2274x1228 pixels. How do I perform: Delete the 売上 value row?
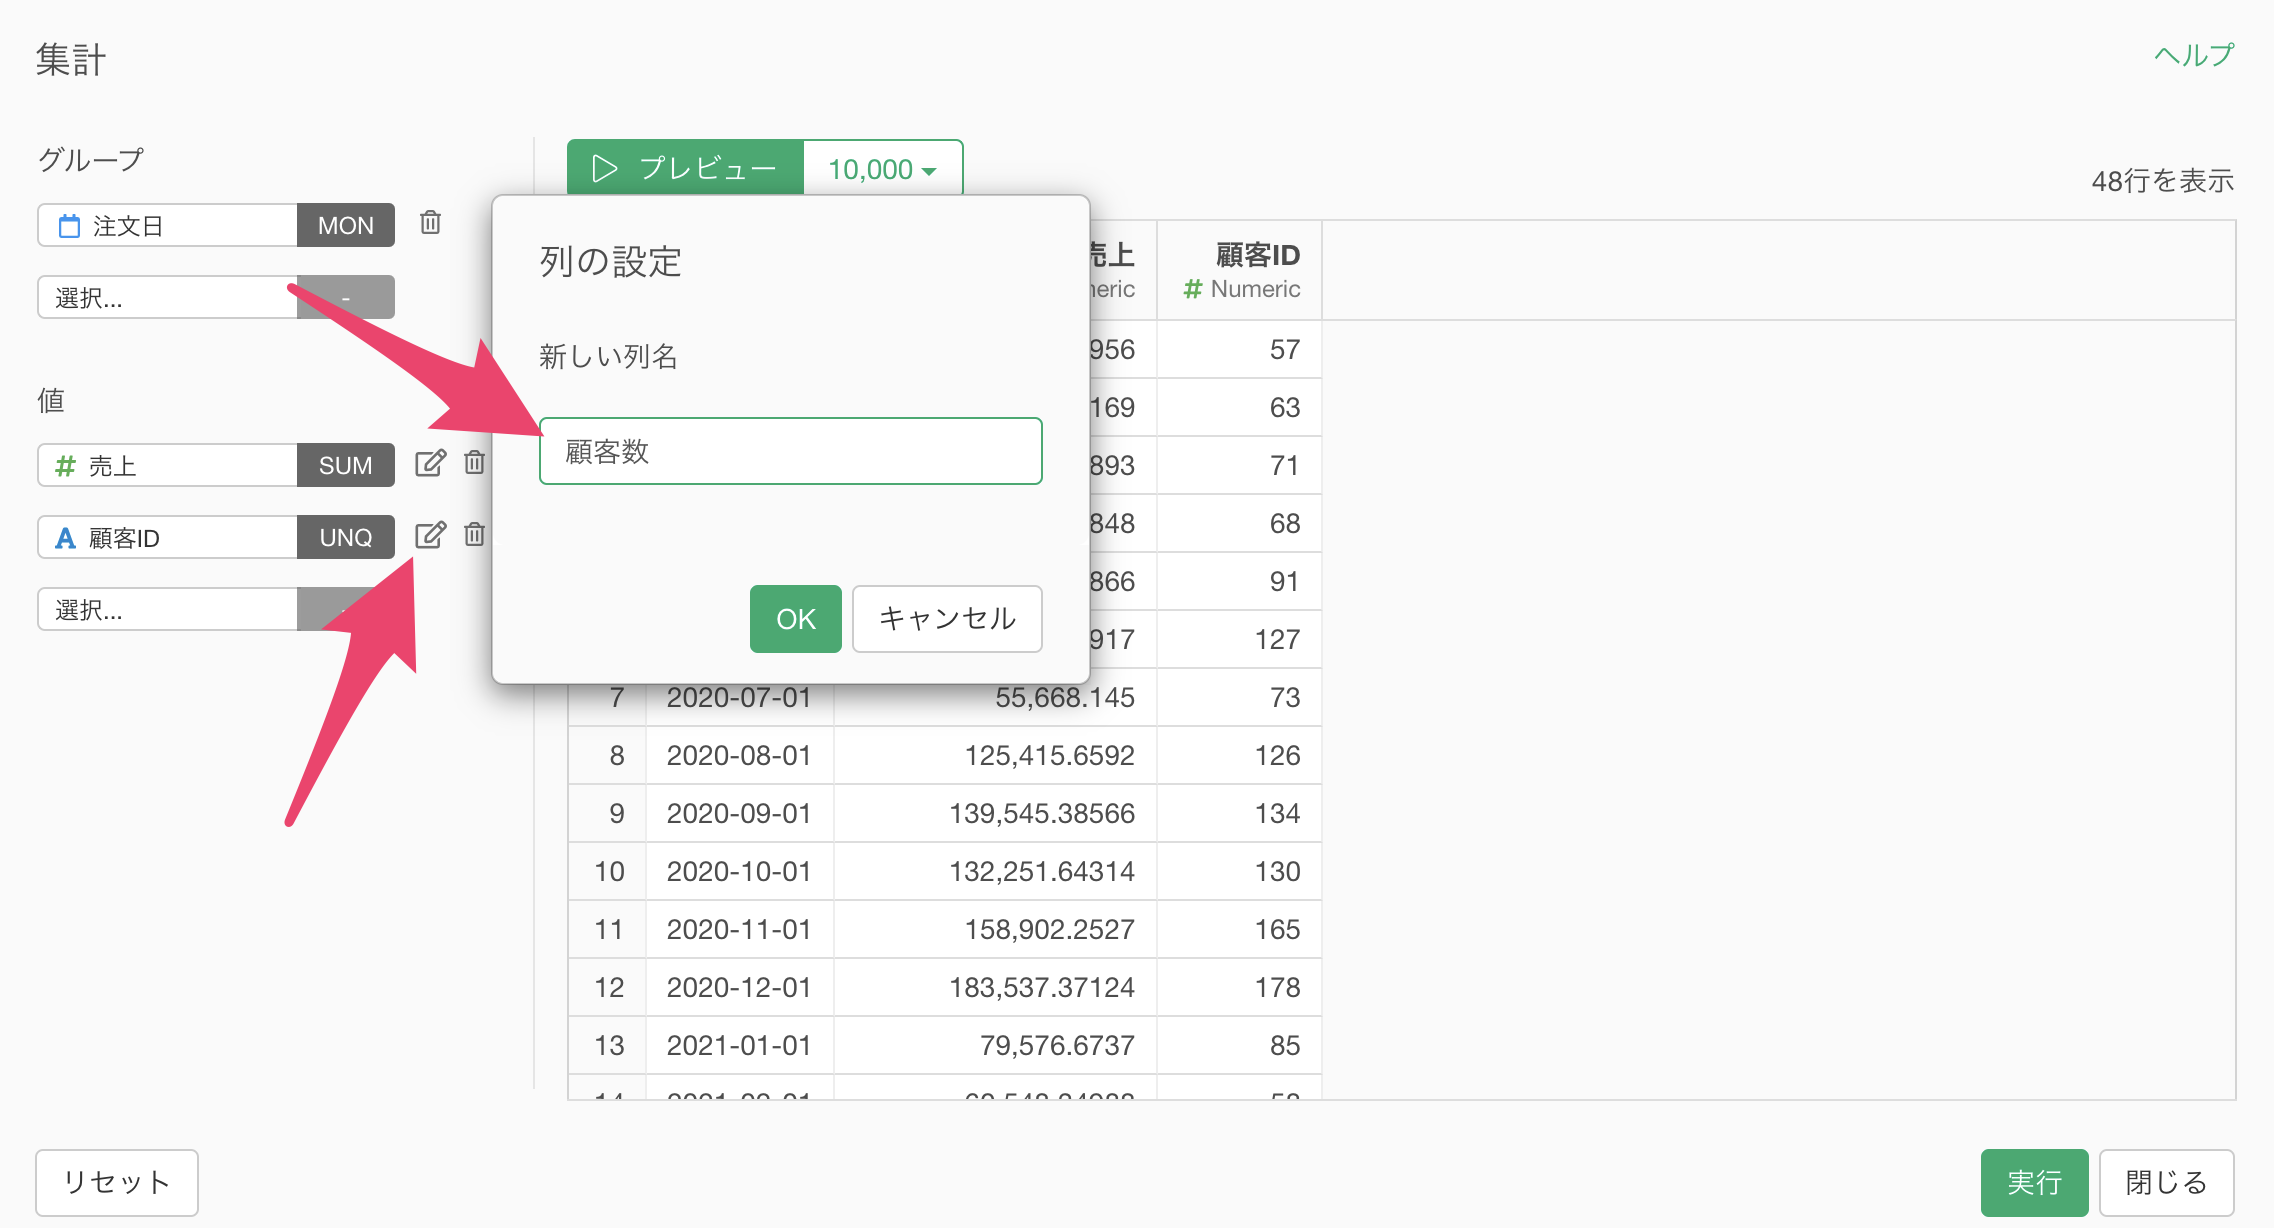coord(474,463)
